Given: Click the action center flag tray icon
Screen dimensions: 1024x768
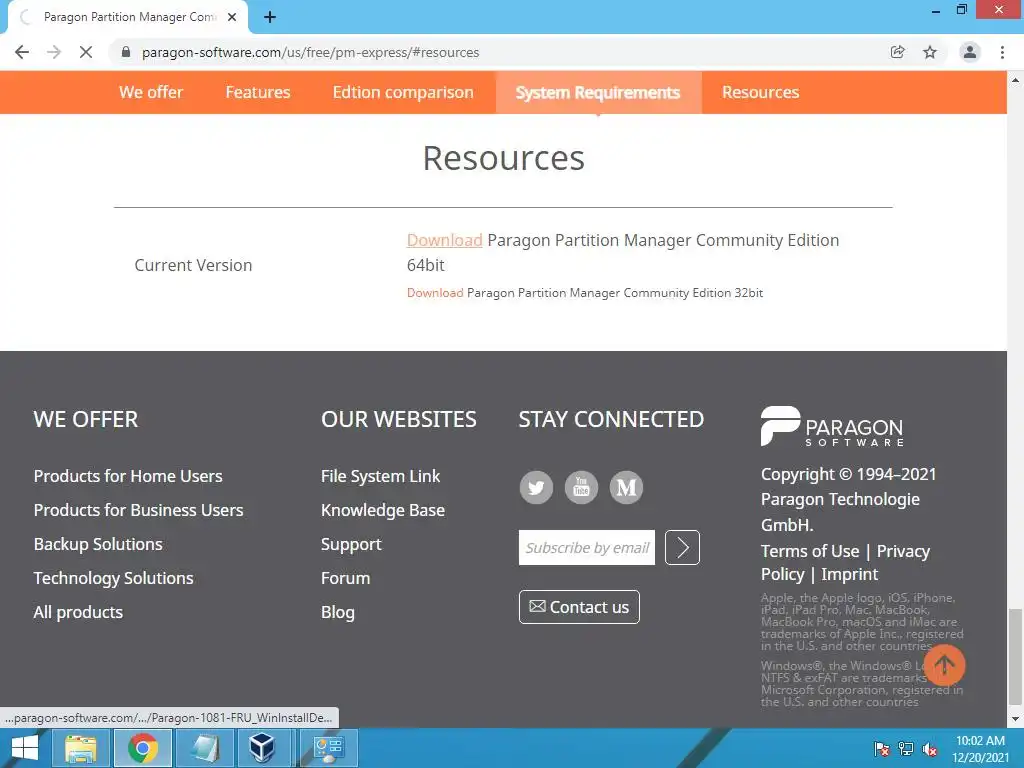Looking at the screenshot, I should (882, 749).
